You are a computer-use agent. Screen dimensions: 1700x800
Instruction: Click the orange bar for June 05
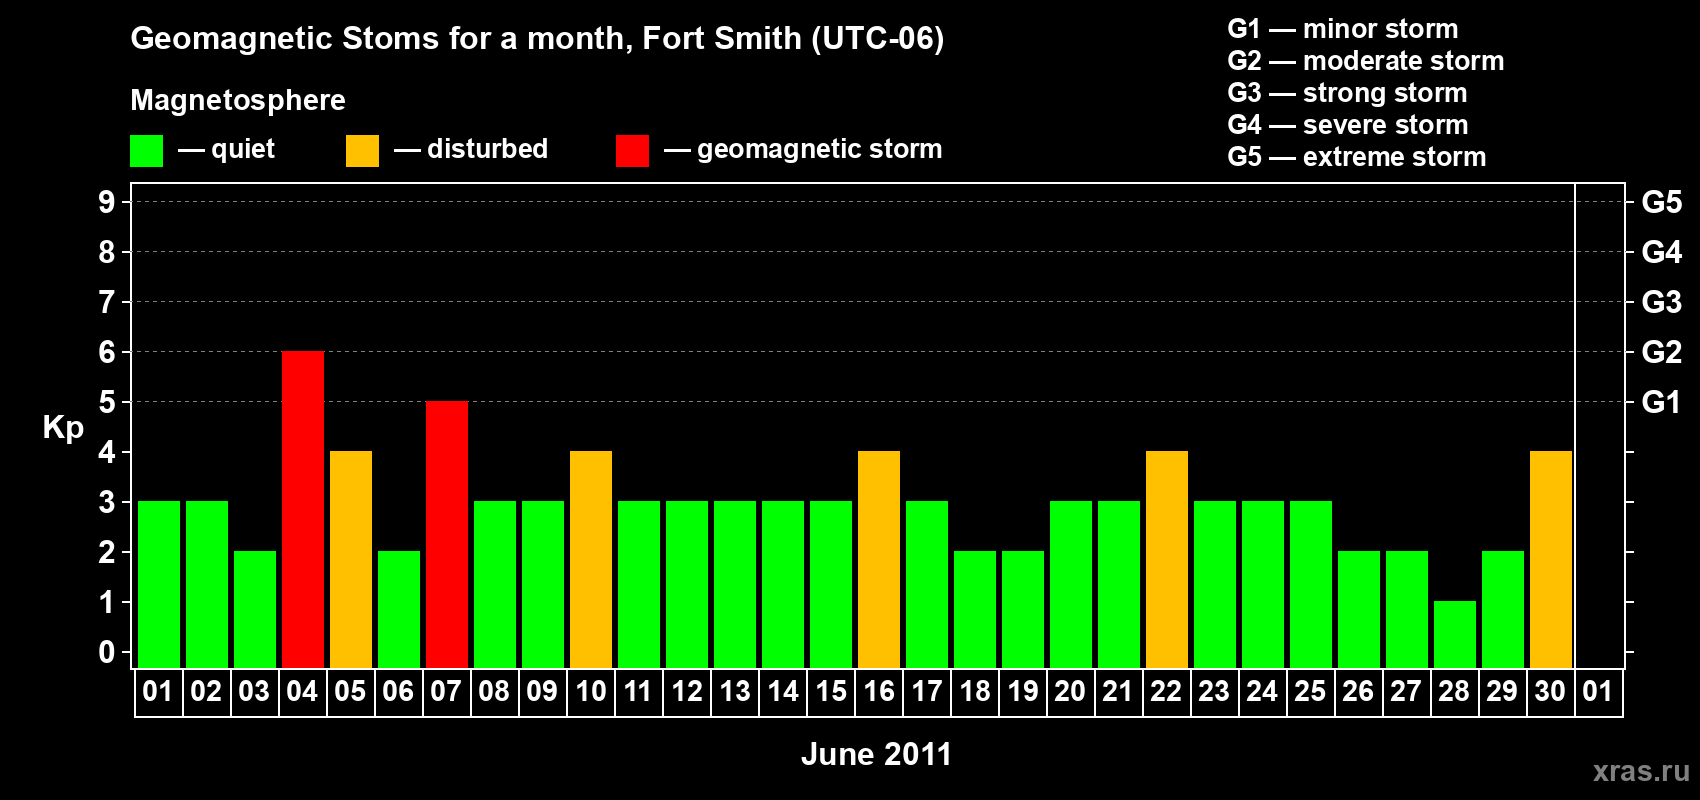(351, 559)
